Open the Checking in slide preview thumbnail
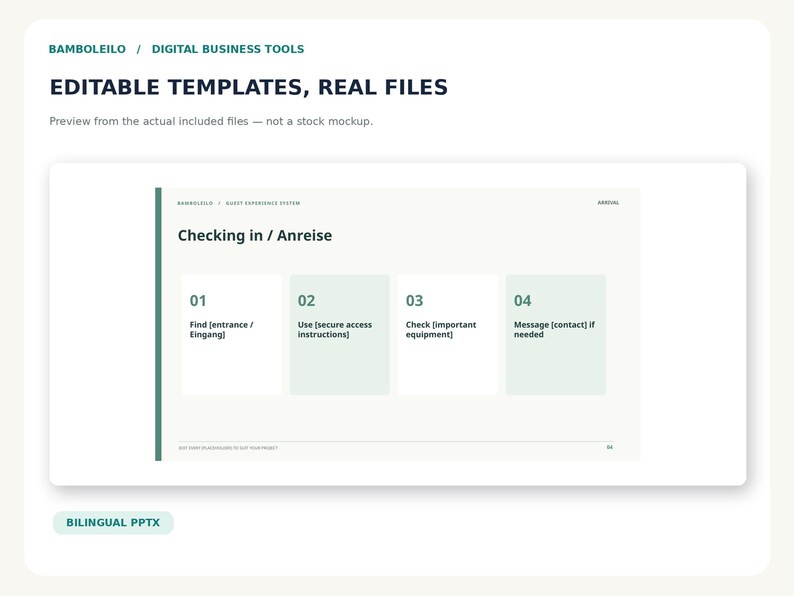 coord(398,324)
